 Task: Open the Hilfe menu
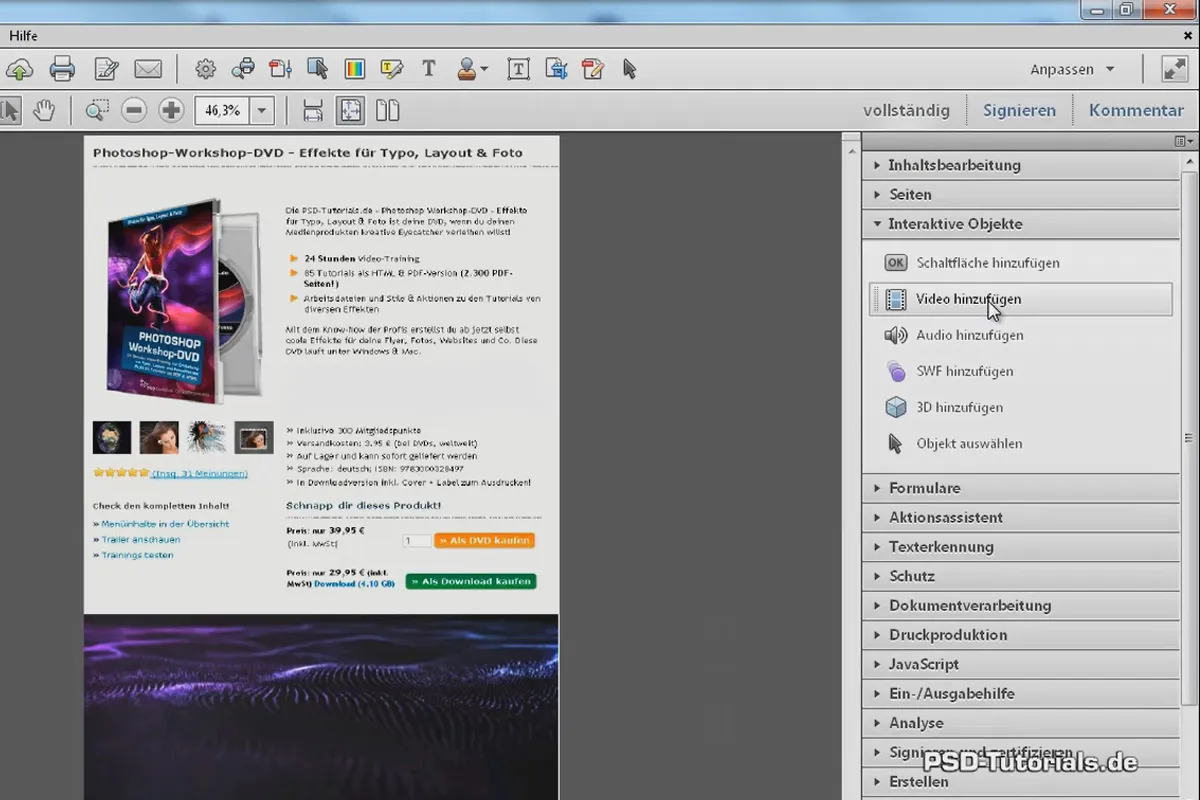[x=23, y=35]
